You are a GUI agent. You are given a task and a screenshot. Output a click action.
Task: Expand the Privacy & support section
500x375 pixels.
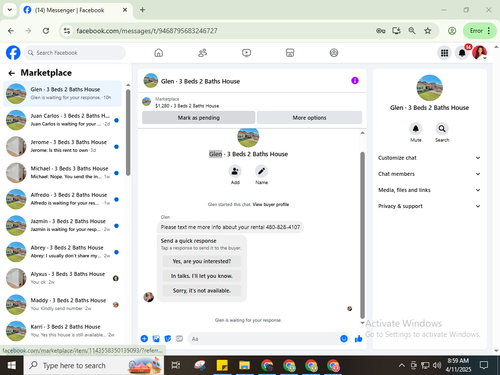pos(429,206)
